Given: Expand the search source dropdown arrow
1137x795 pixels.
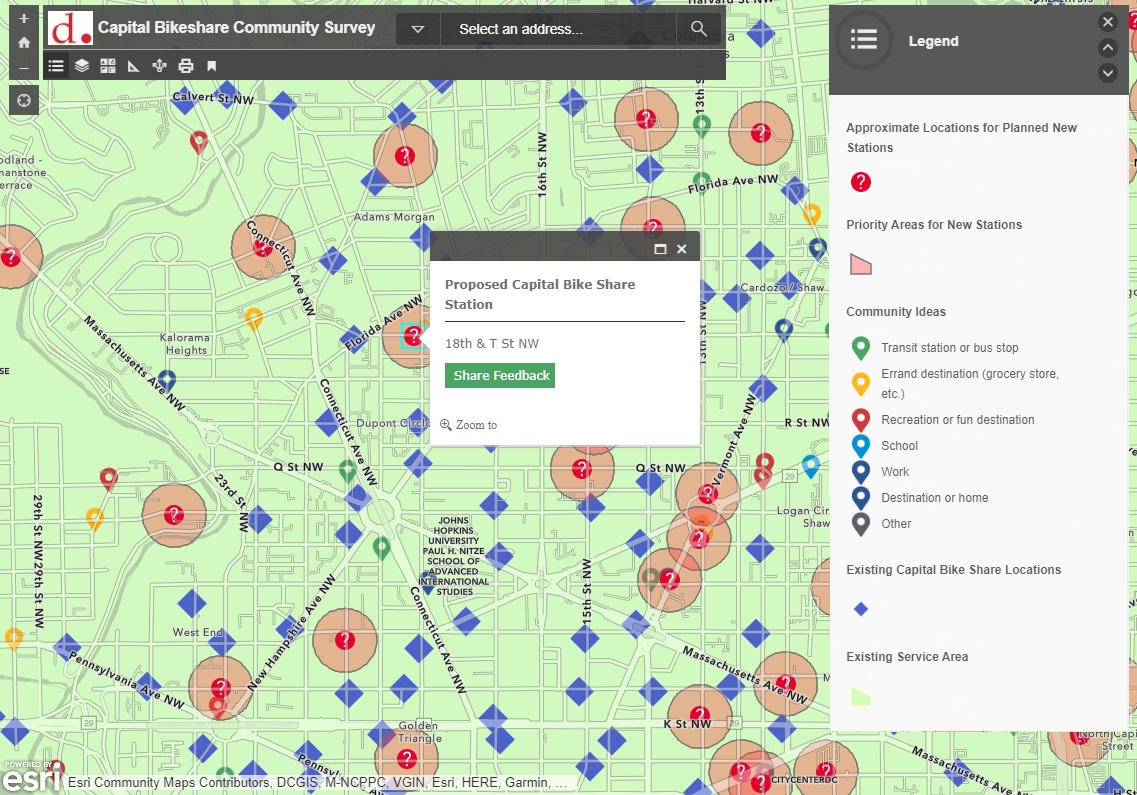Looking at the screenshot, I should click(417, 28).
